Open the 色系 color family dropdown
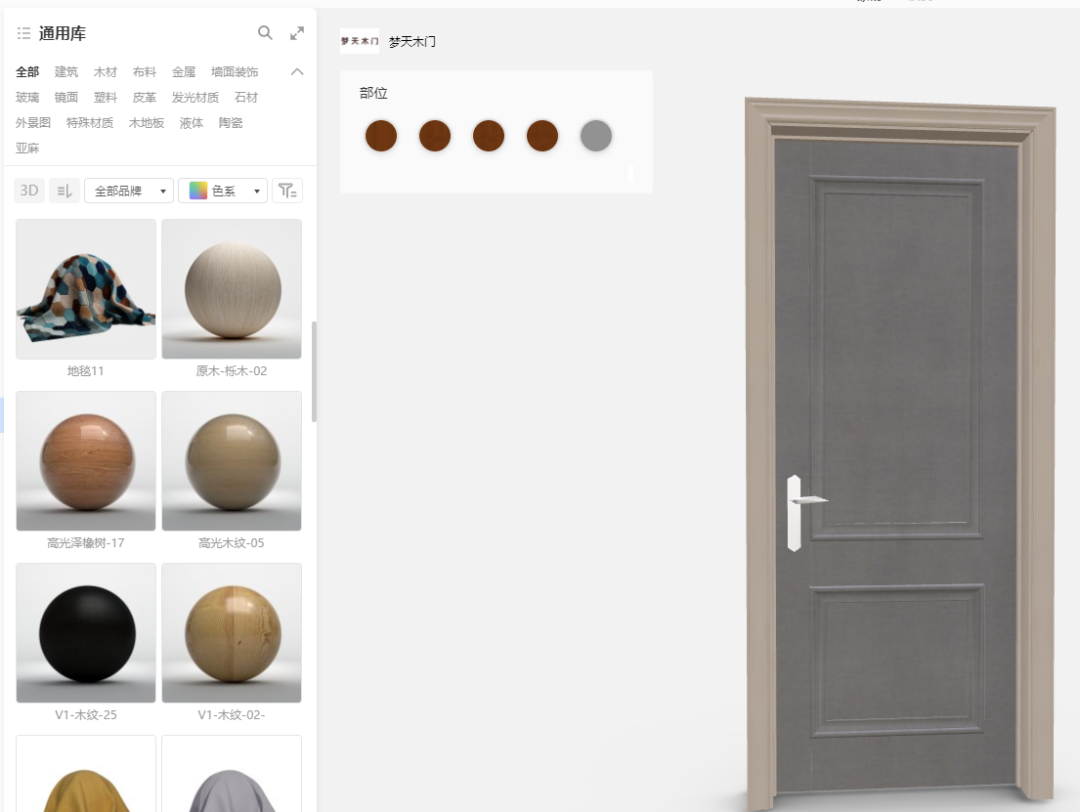The image size is (1080, 812). [223, 191]
